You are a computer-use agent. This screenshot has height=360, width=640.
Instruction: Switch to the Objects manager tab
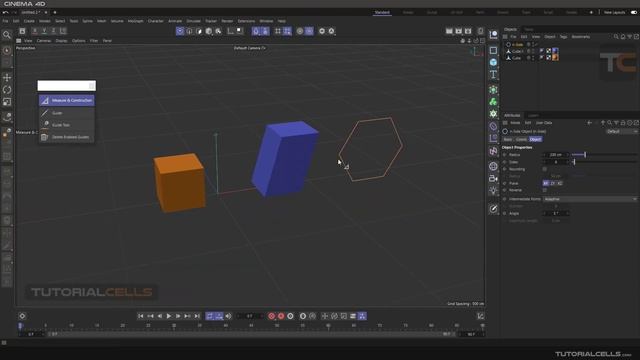tap(510, 29)
